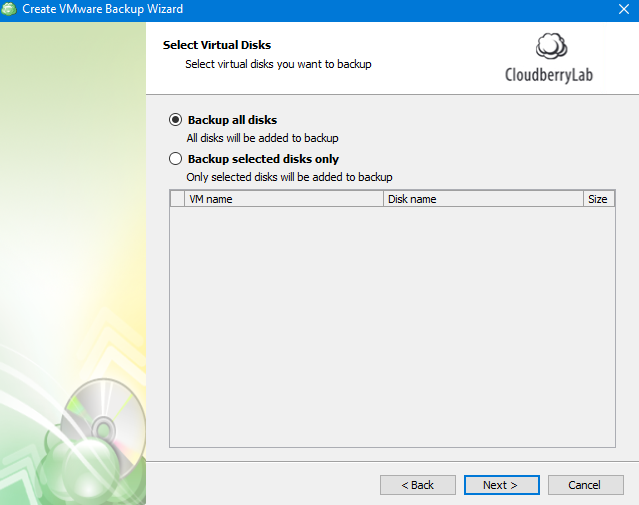Close the Create VMware Backup Wizard window
This screenshot has width=639, height=505.
[624, 9]
